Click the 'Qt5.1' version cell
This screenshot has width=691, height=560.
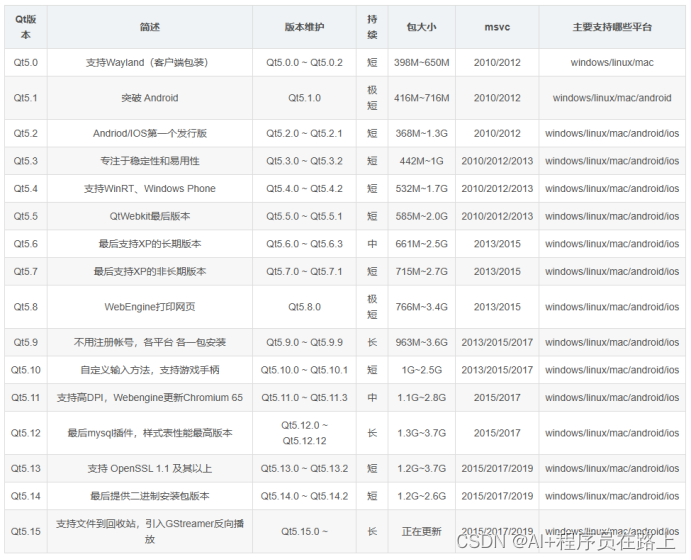26,98
